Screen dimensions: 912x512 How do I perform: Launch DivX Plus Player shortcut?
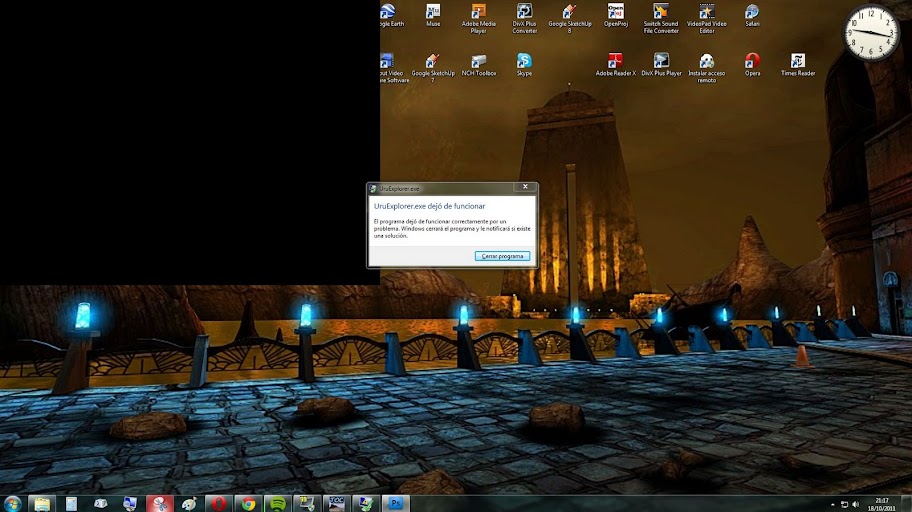661,65
